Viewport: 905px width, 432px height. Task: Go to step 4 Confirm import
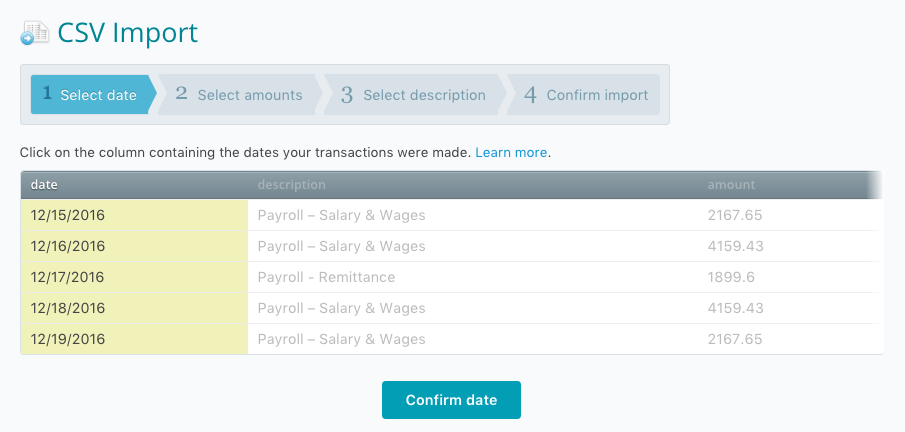tap(585, 95)
